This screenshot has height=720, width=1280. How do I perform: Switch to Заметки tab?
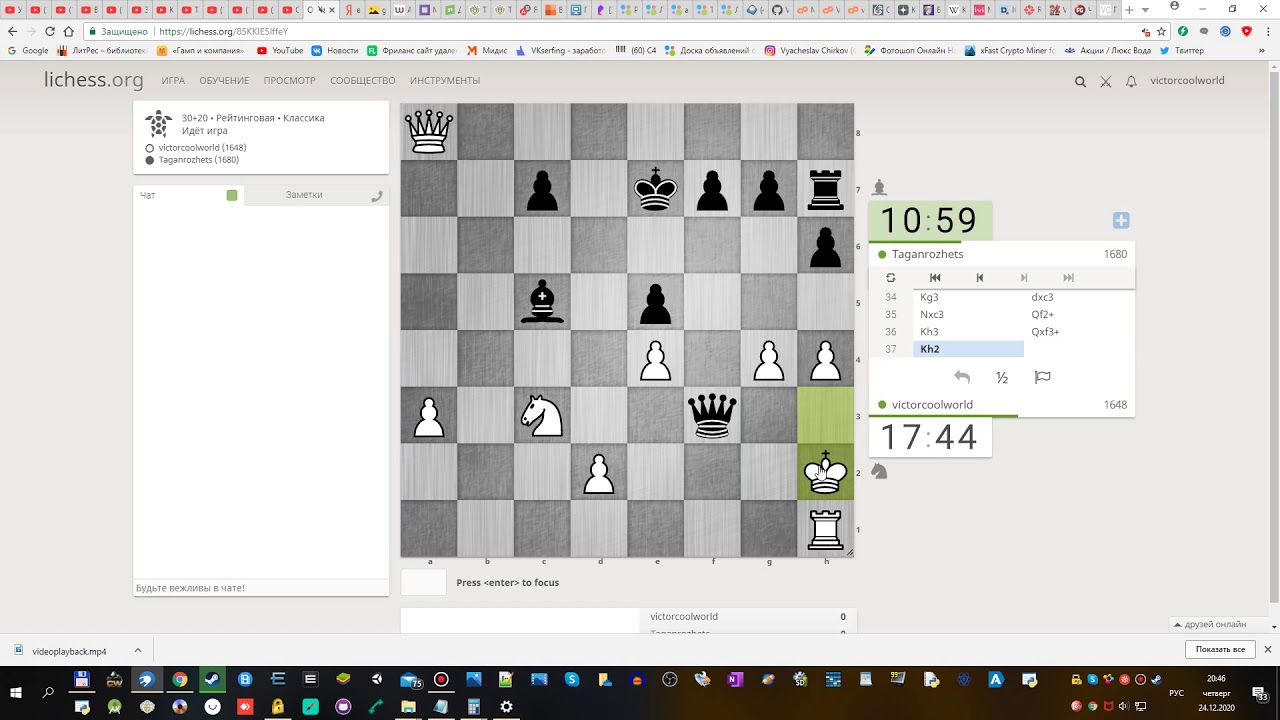(x=304, y=195)
